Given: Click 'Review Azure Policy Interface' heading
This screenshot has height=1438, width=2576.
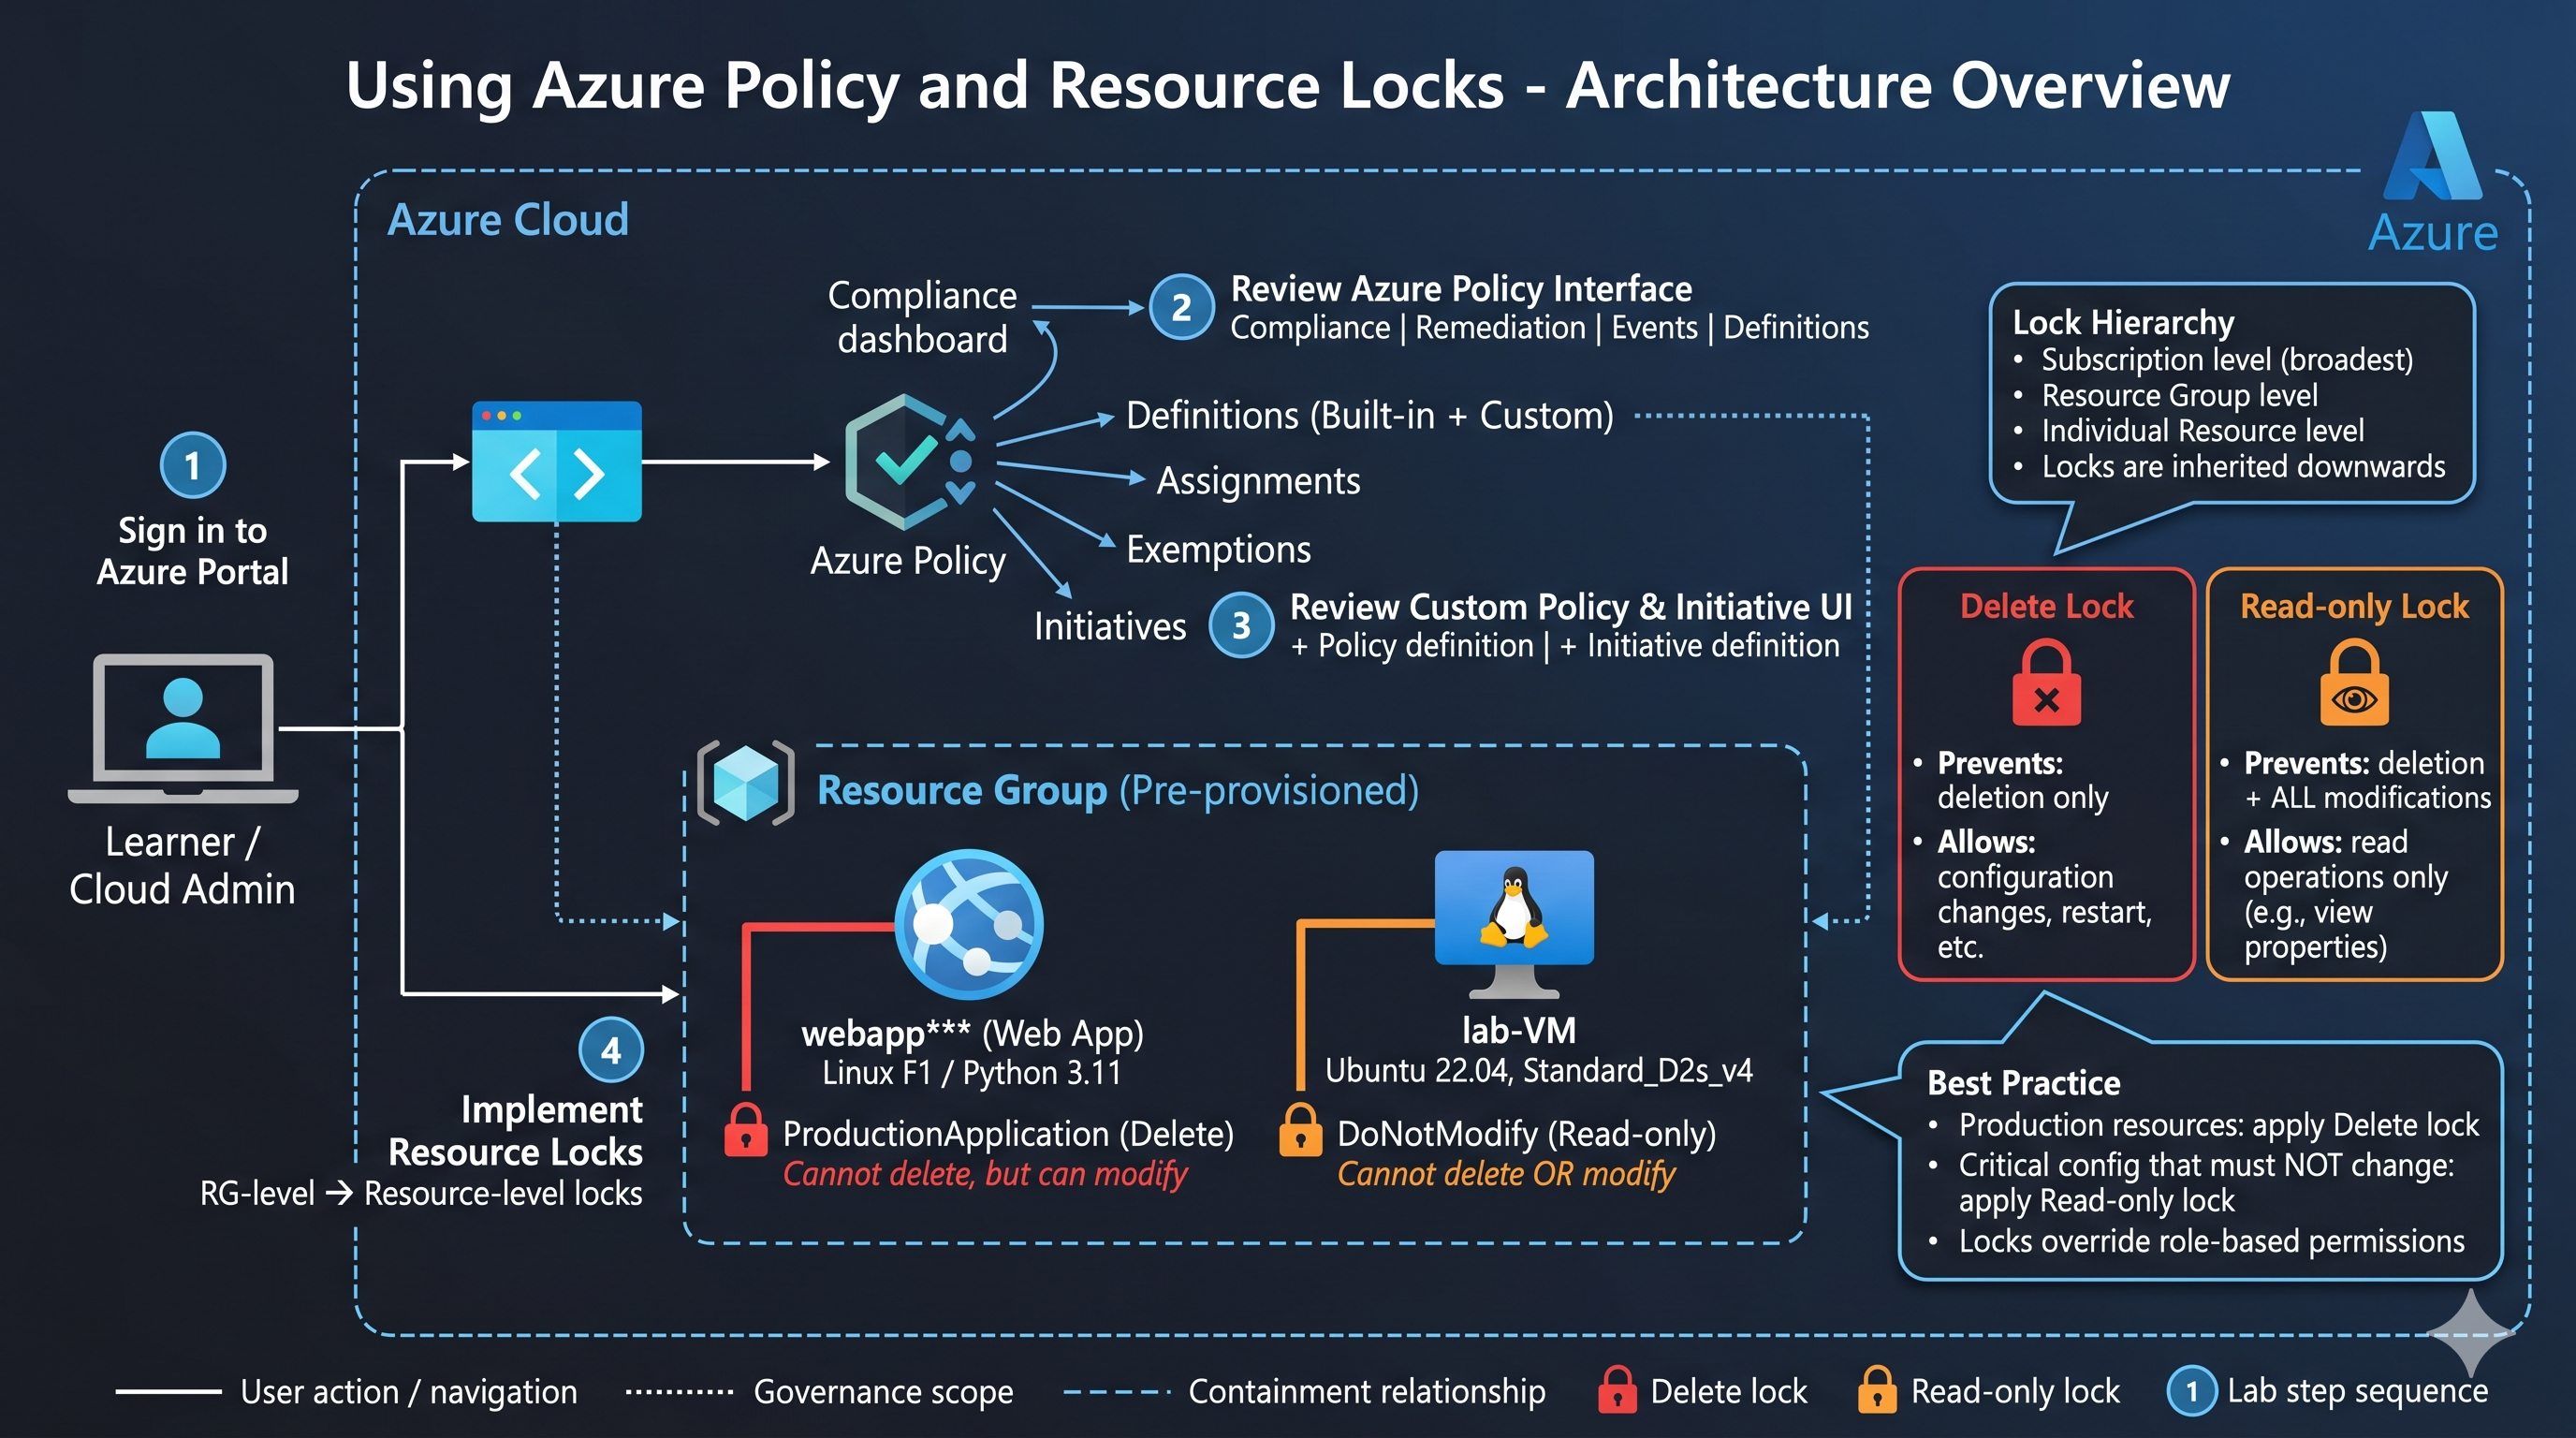Looking at the screenshot, I should pyautogui.click(x=1461, y=289).
